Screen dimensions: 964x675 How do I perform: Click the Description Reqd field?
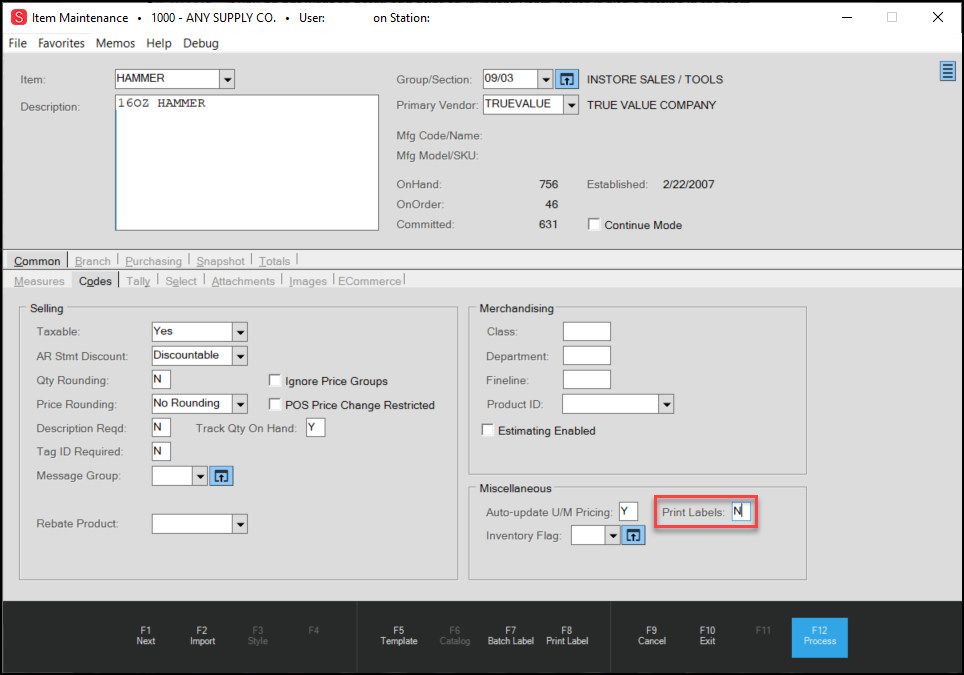pyautogui.click(x=161, y=427)
